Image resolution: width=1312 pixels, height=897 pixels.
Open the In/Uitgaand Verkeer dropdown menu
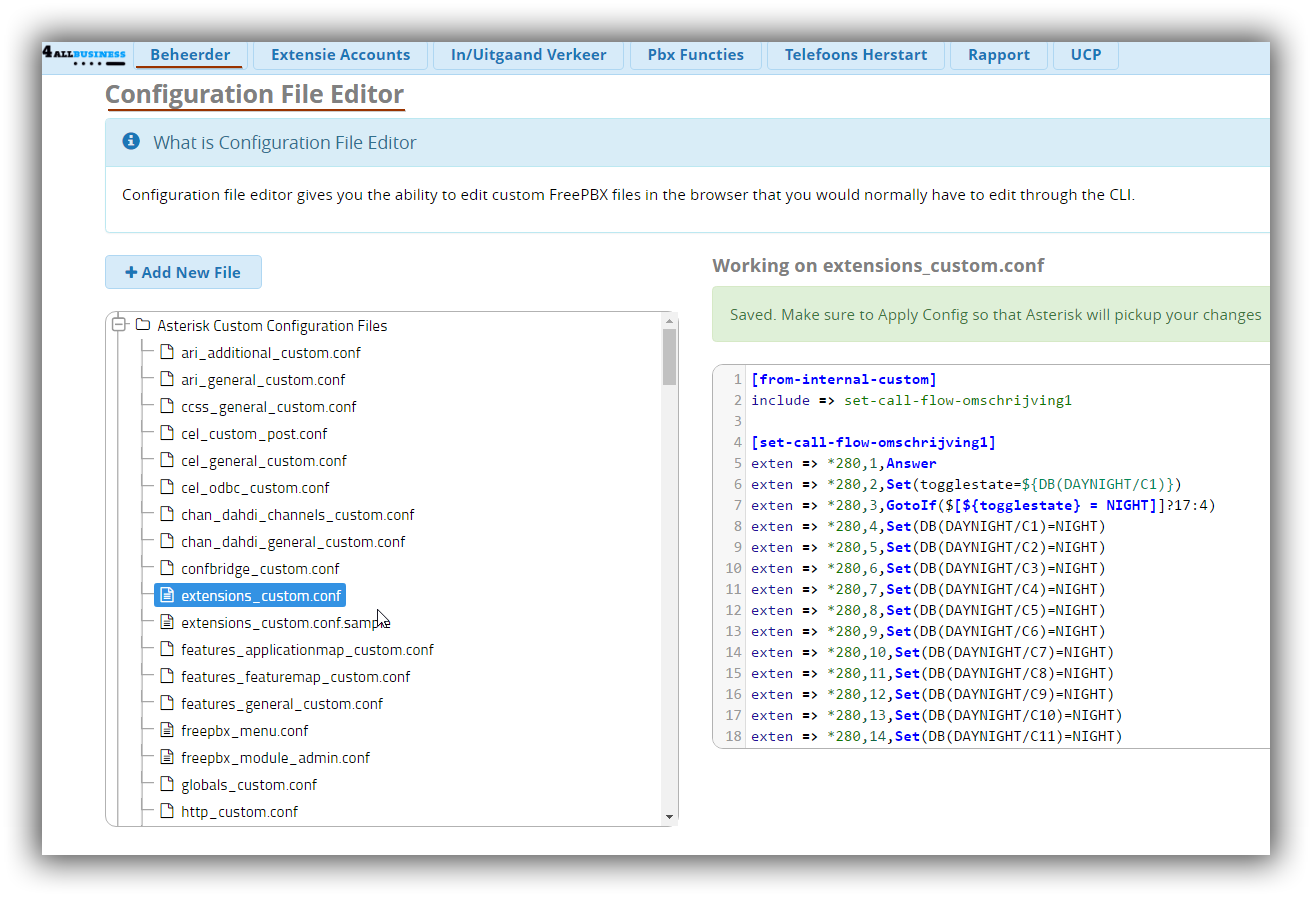pos(528,55)
